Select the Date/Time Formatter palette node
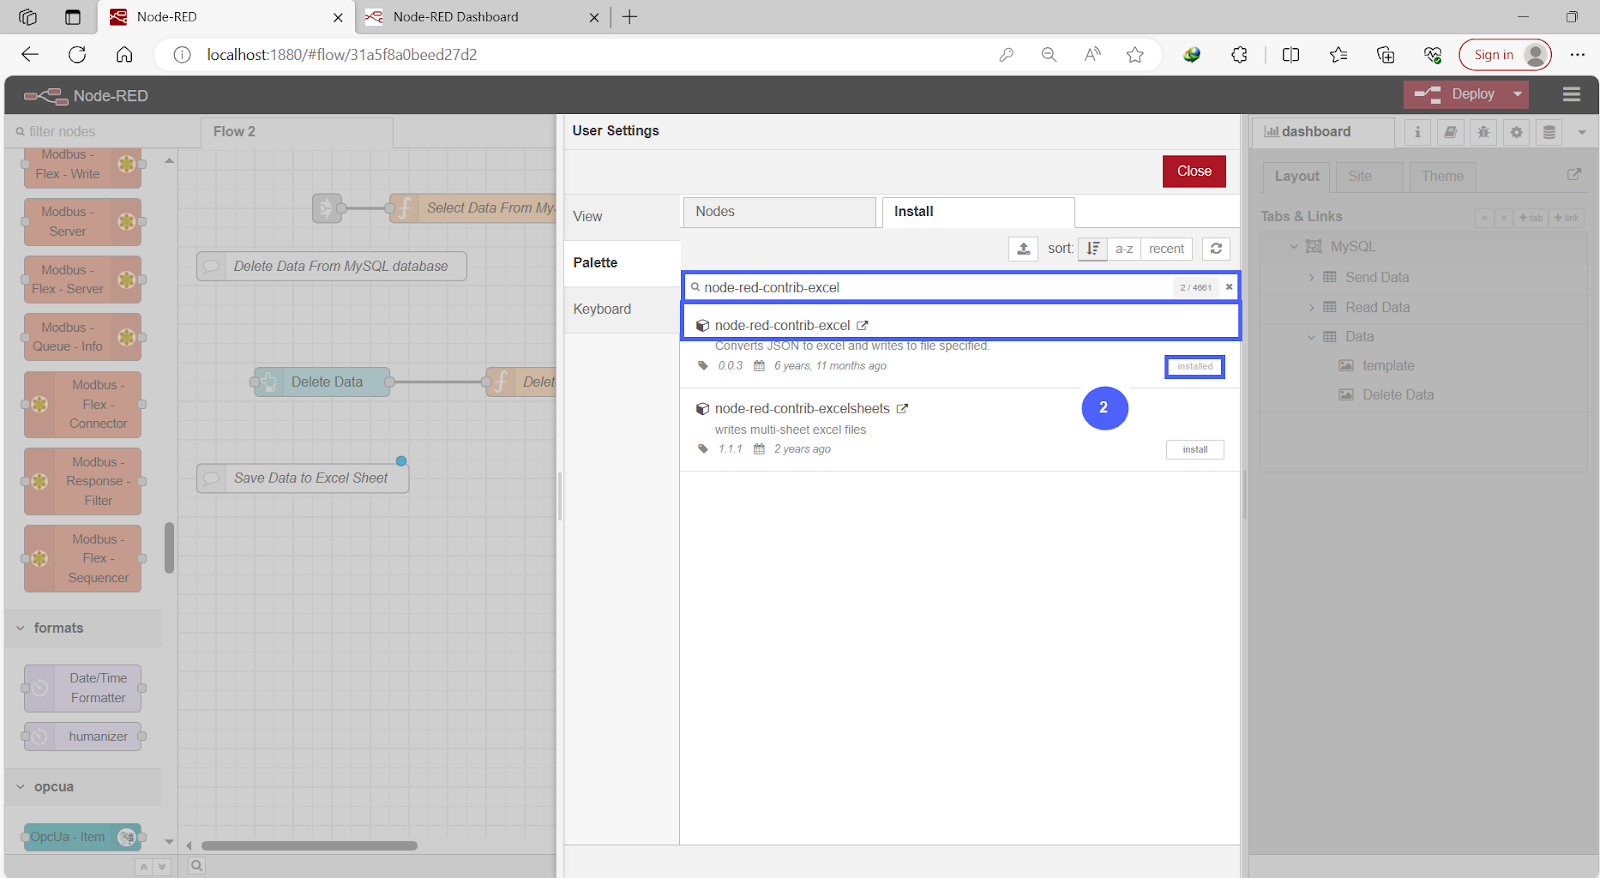 [x=83, y=688]
